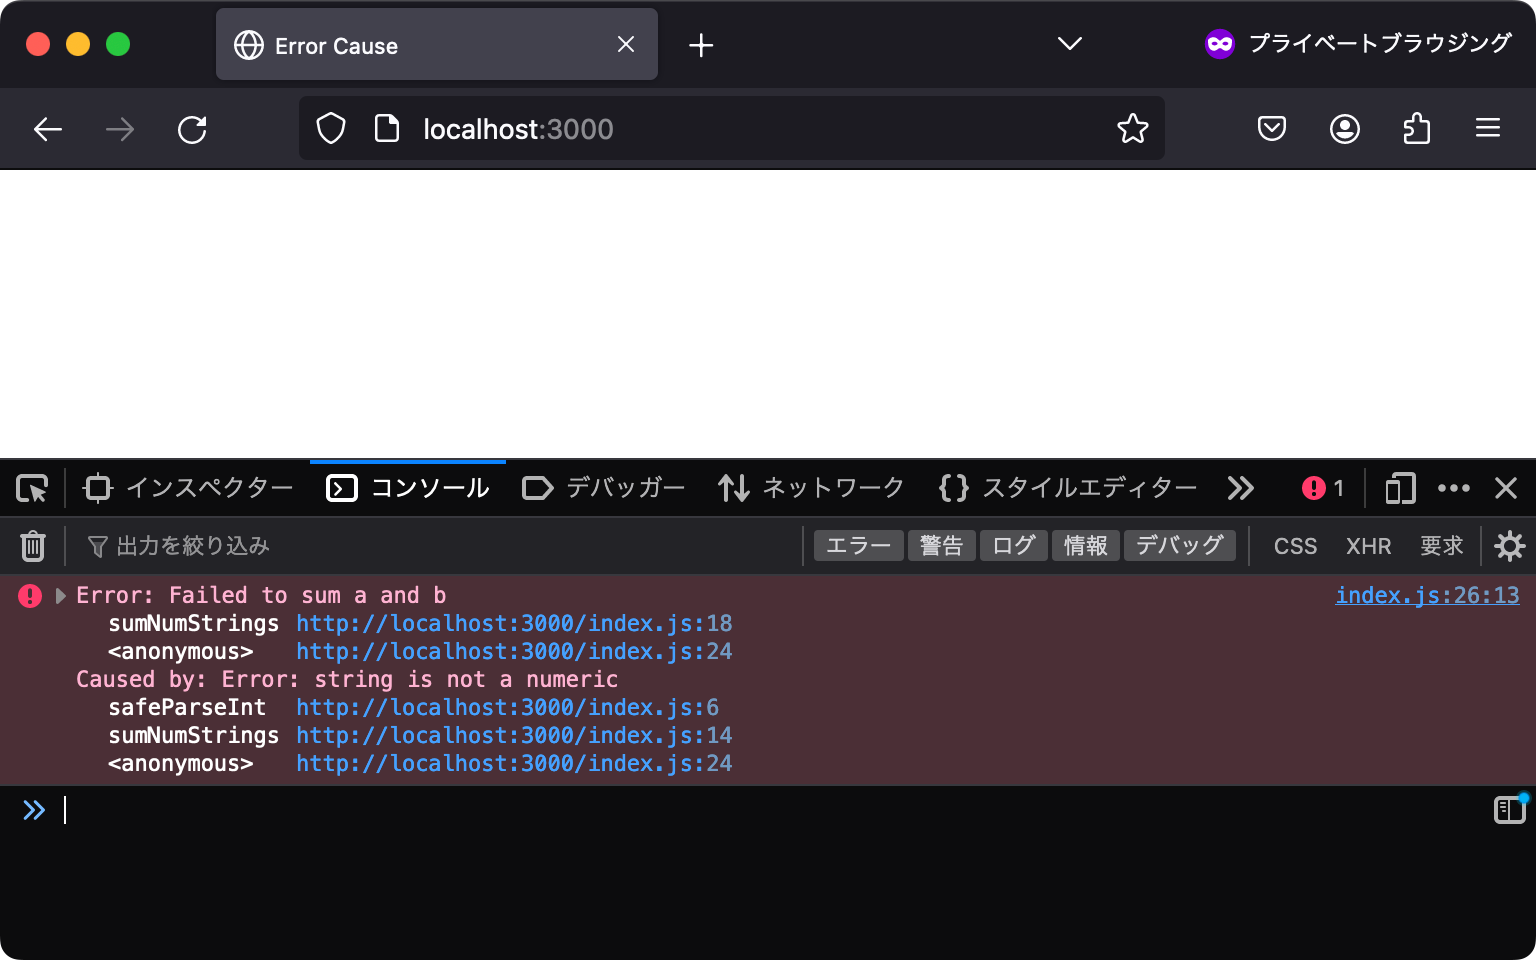Open the more tools chevron in DevTools
This screenshot has height=960, width=1536.
pos(1241,488)
